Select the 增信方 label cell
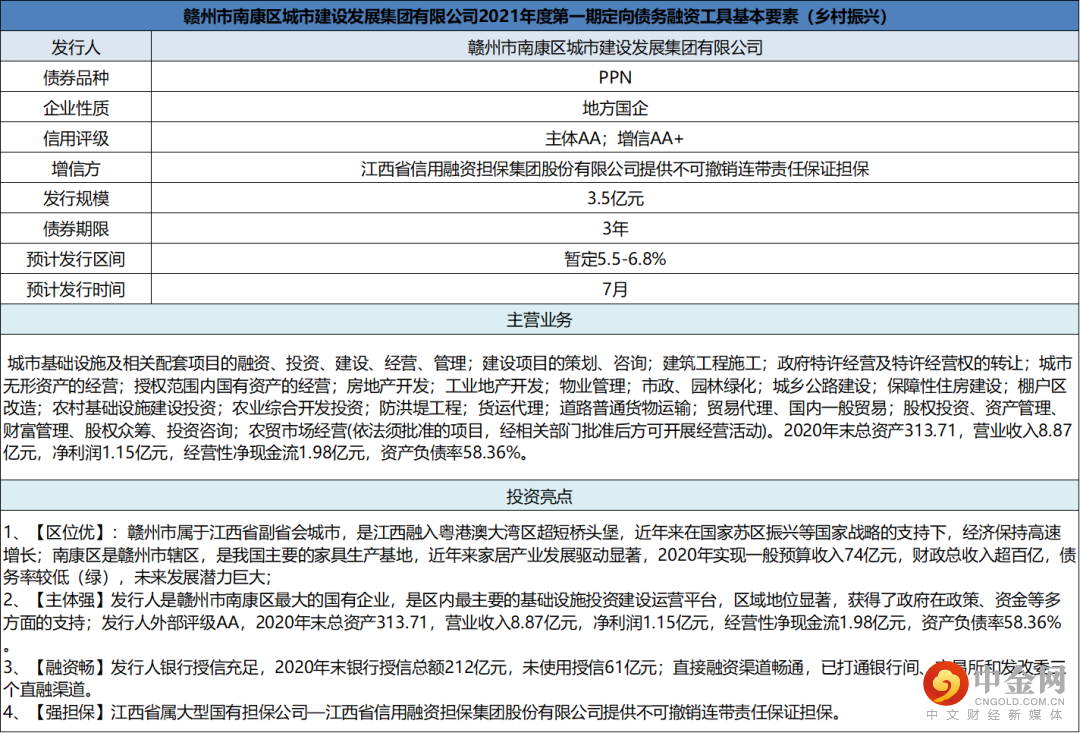Viewport: 1080px width, 733px height. coord(76,168)
